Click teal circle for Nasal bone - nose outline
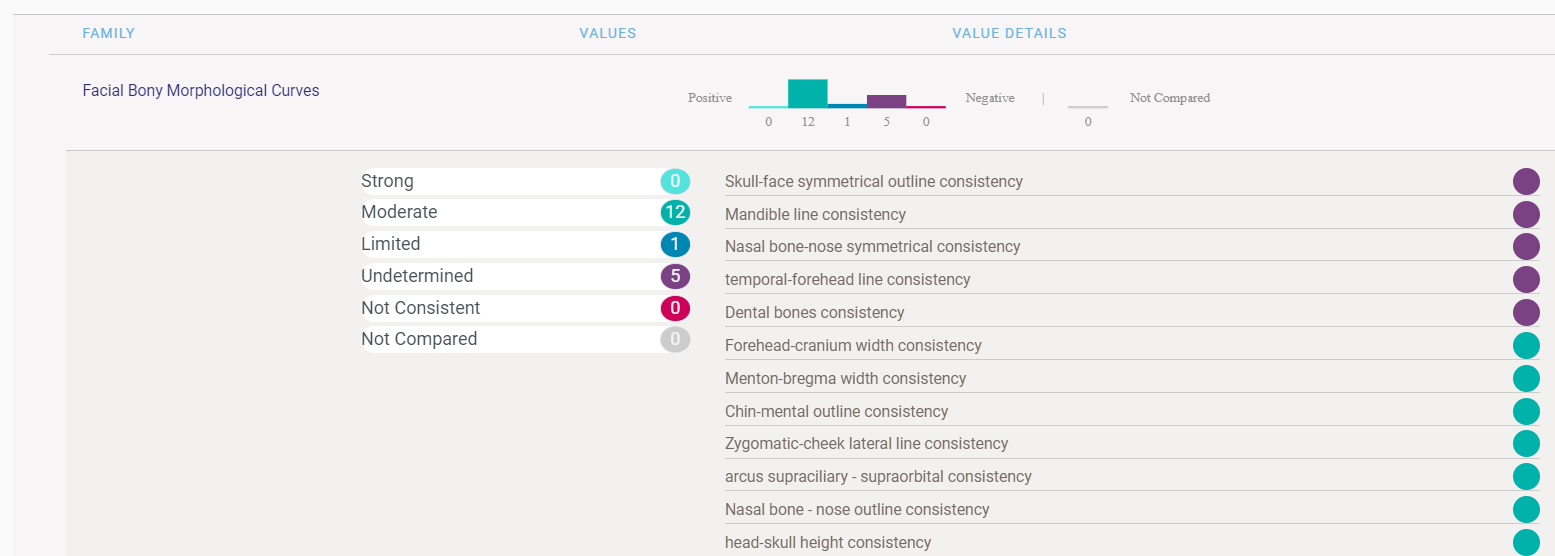The width and height of the screenshot is (1555, 556). tap(1525, 509)
